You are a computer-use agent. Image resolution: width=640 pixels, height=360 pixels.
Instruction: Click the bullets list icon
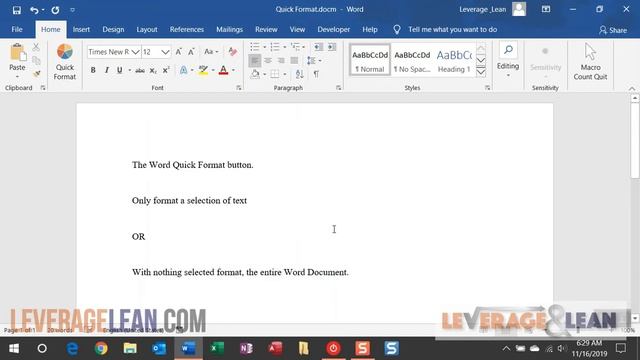pyautogui.click(x=255, y=47)
